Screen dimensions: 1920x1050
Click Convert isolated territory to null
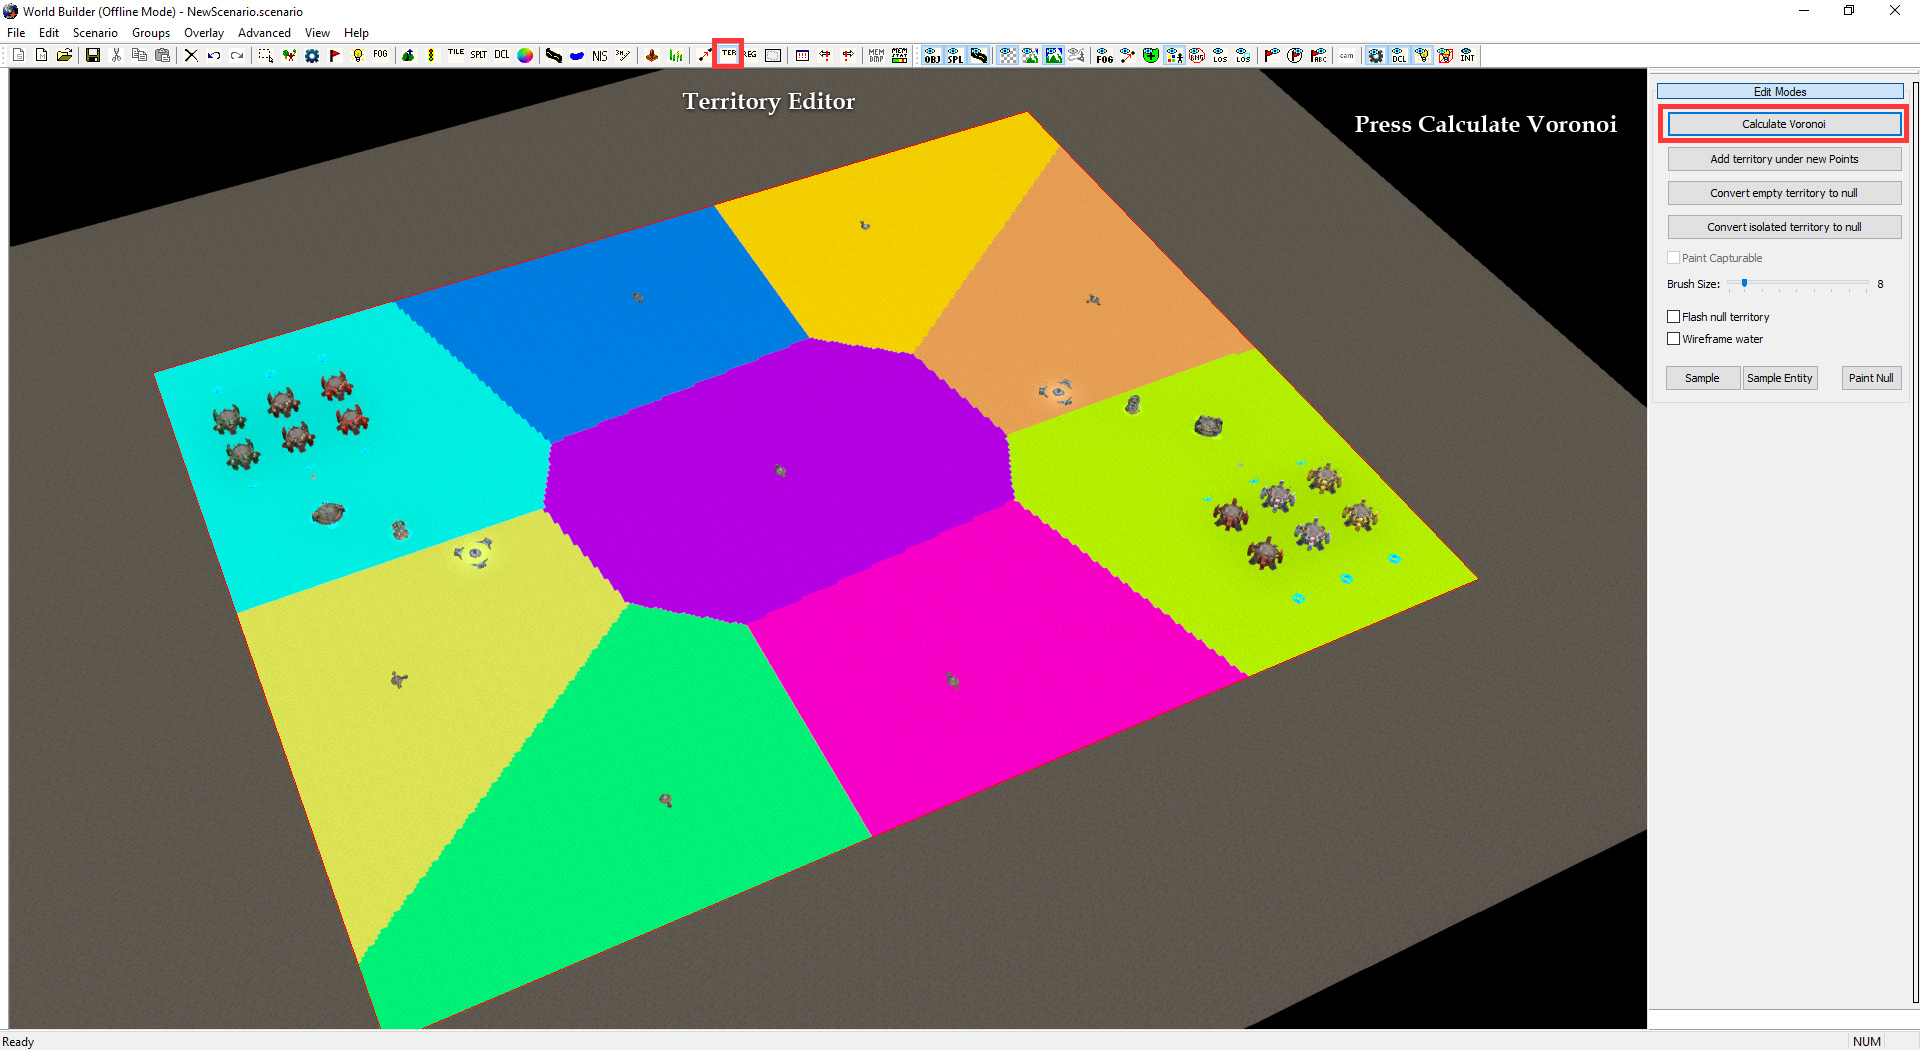[1784, 227]
